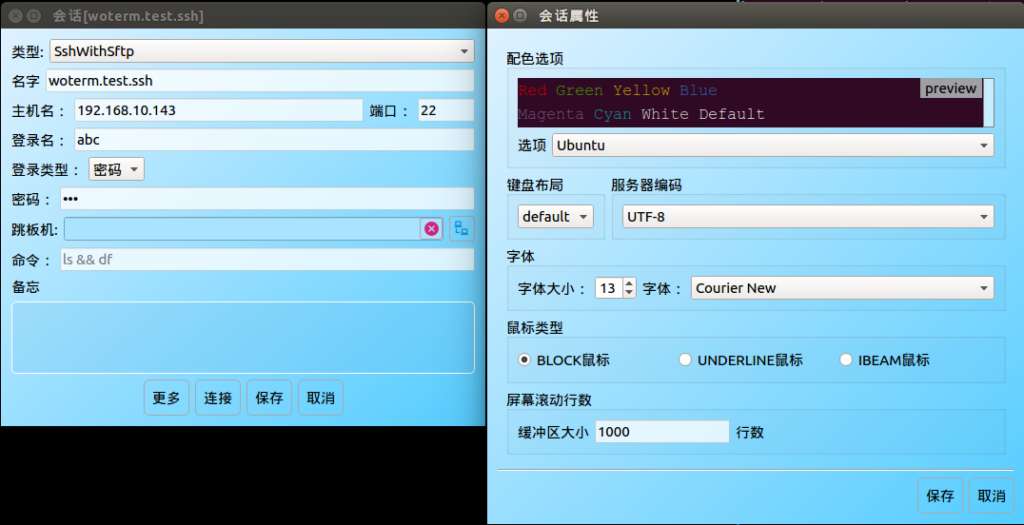Click 取消 in the 会话属性 window

click(991, 496)
